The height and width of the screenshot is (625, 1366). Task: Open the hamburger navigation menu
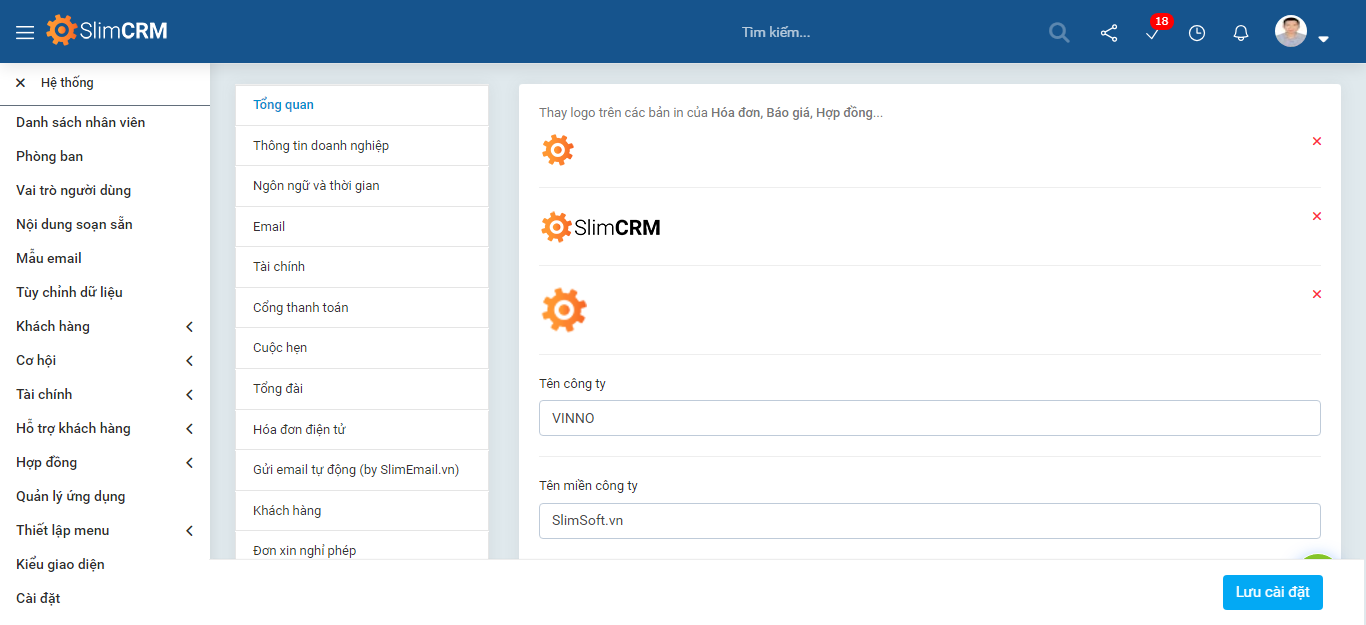(26, 30)
